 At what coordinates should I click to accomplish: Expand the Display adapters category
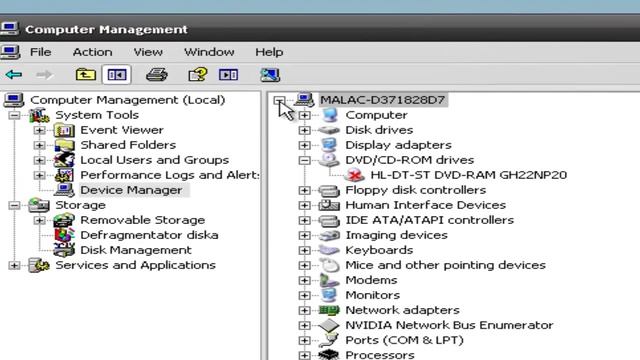pyautogui.click(x=304, y=145)
